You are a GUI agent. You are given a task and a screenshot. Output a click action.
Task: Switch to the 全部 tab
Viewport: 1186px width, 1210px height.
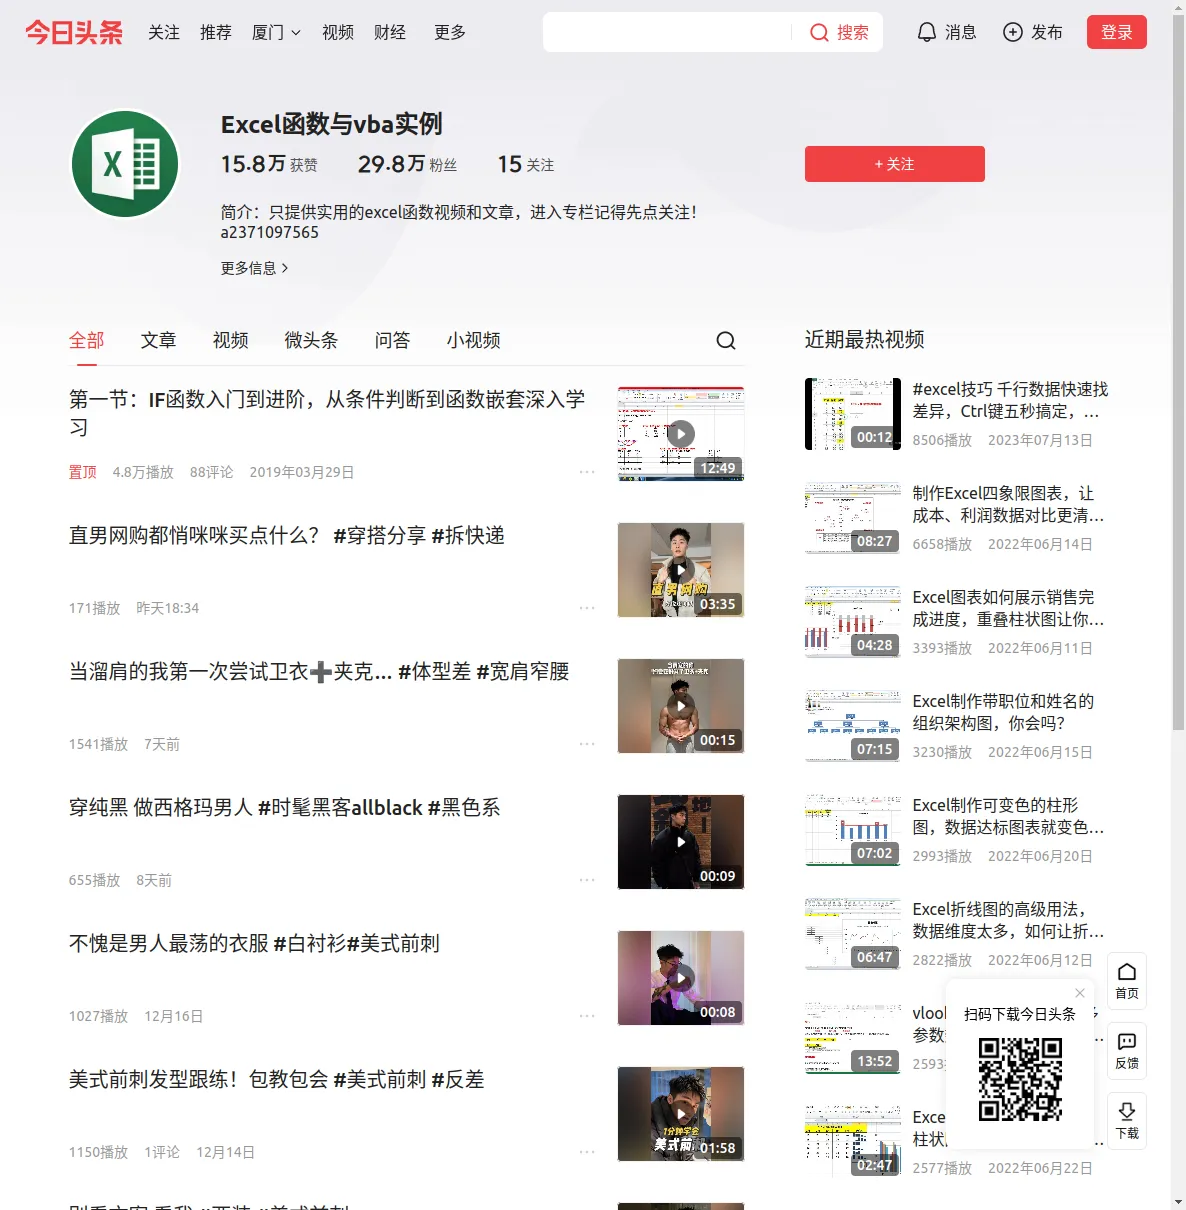(87, 340)
